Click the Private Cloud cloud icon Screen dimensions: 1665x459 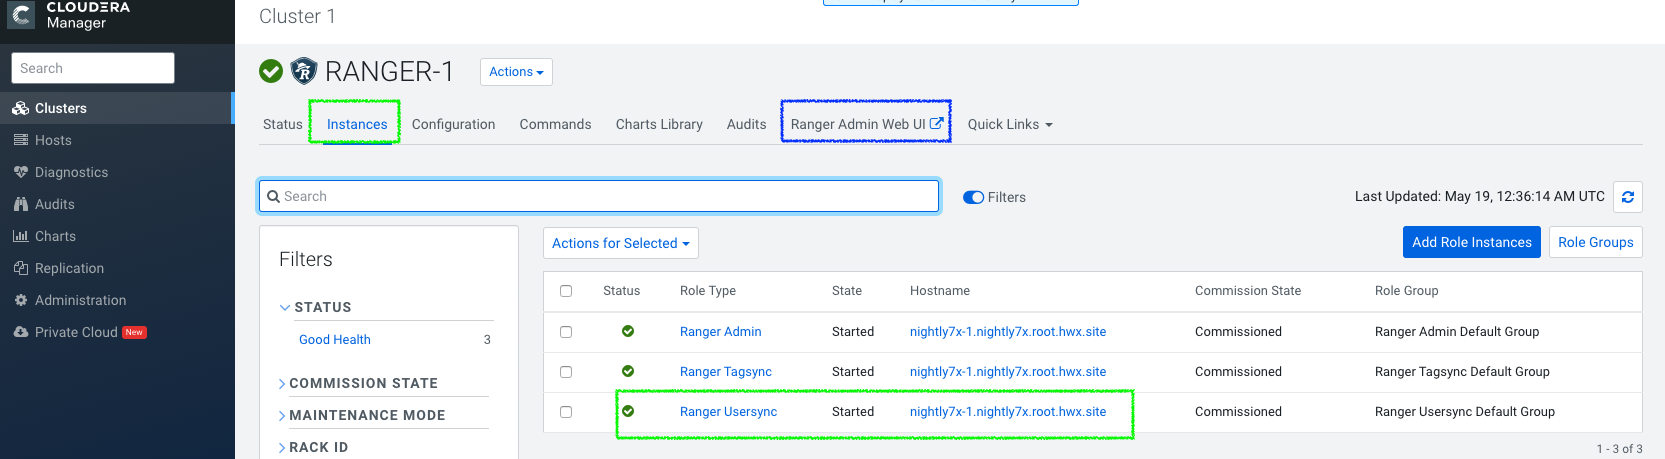point(20,332)
